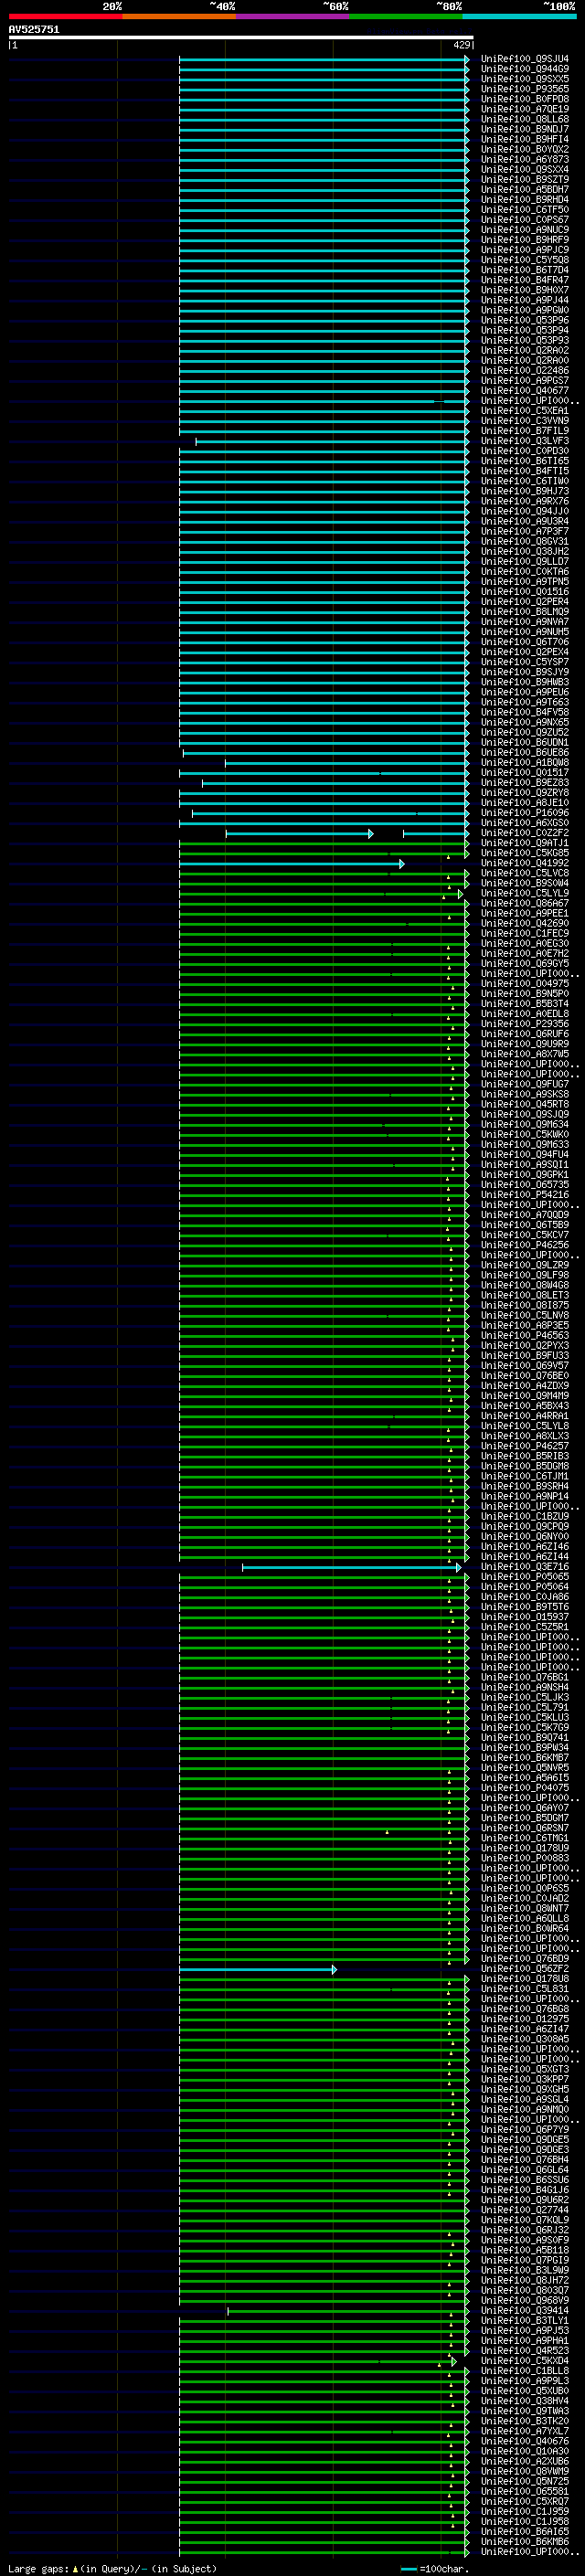585x2576 pixels.
Task: Click the orange ~40% identity legend segment
Action: tap(179, 16)
